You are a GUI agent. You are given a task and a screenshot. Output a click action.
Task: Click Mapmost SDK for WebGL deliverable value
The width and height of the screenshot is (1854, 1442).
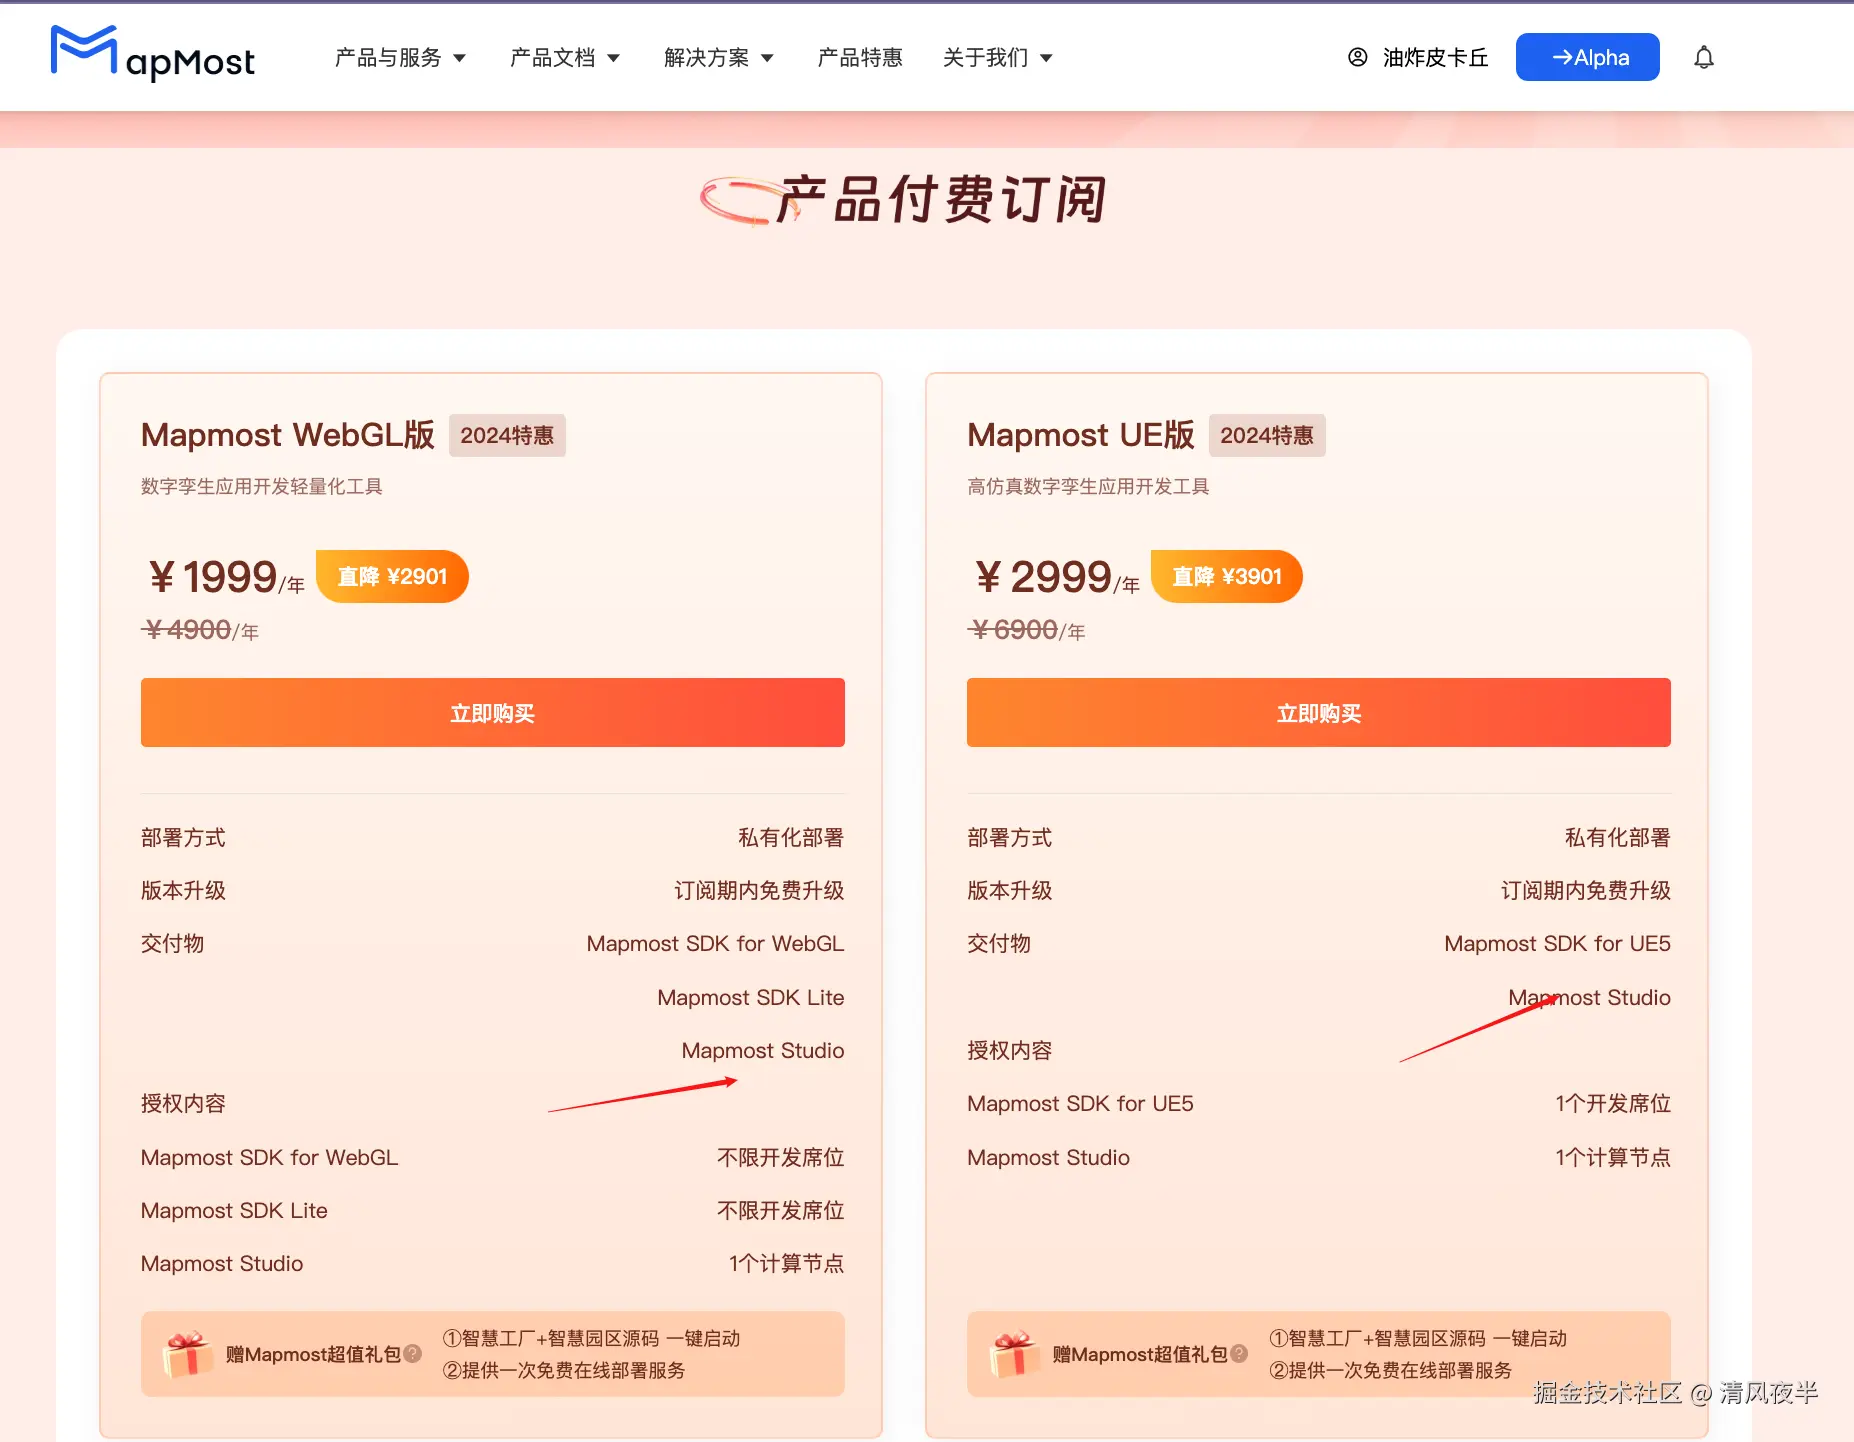coord(715,943)
